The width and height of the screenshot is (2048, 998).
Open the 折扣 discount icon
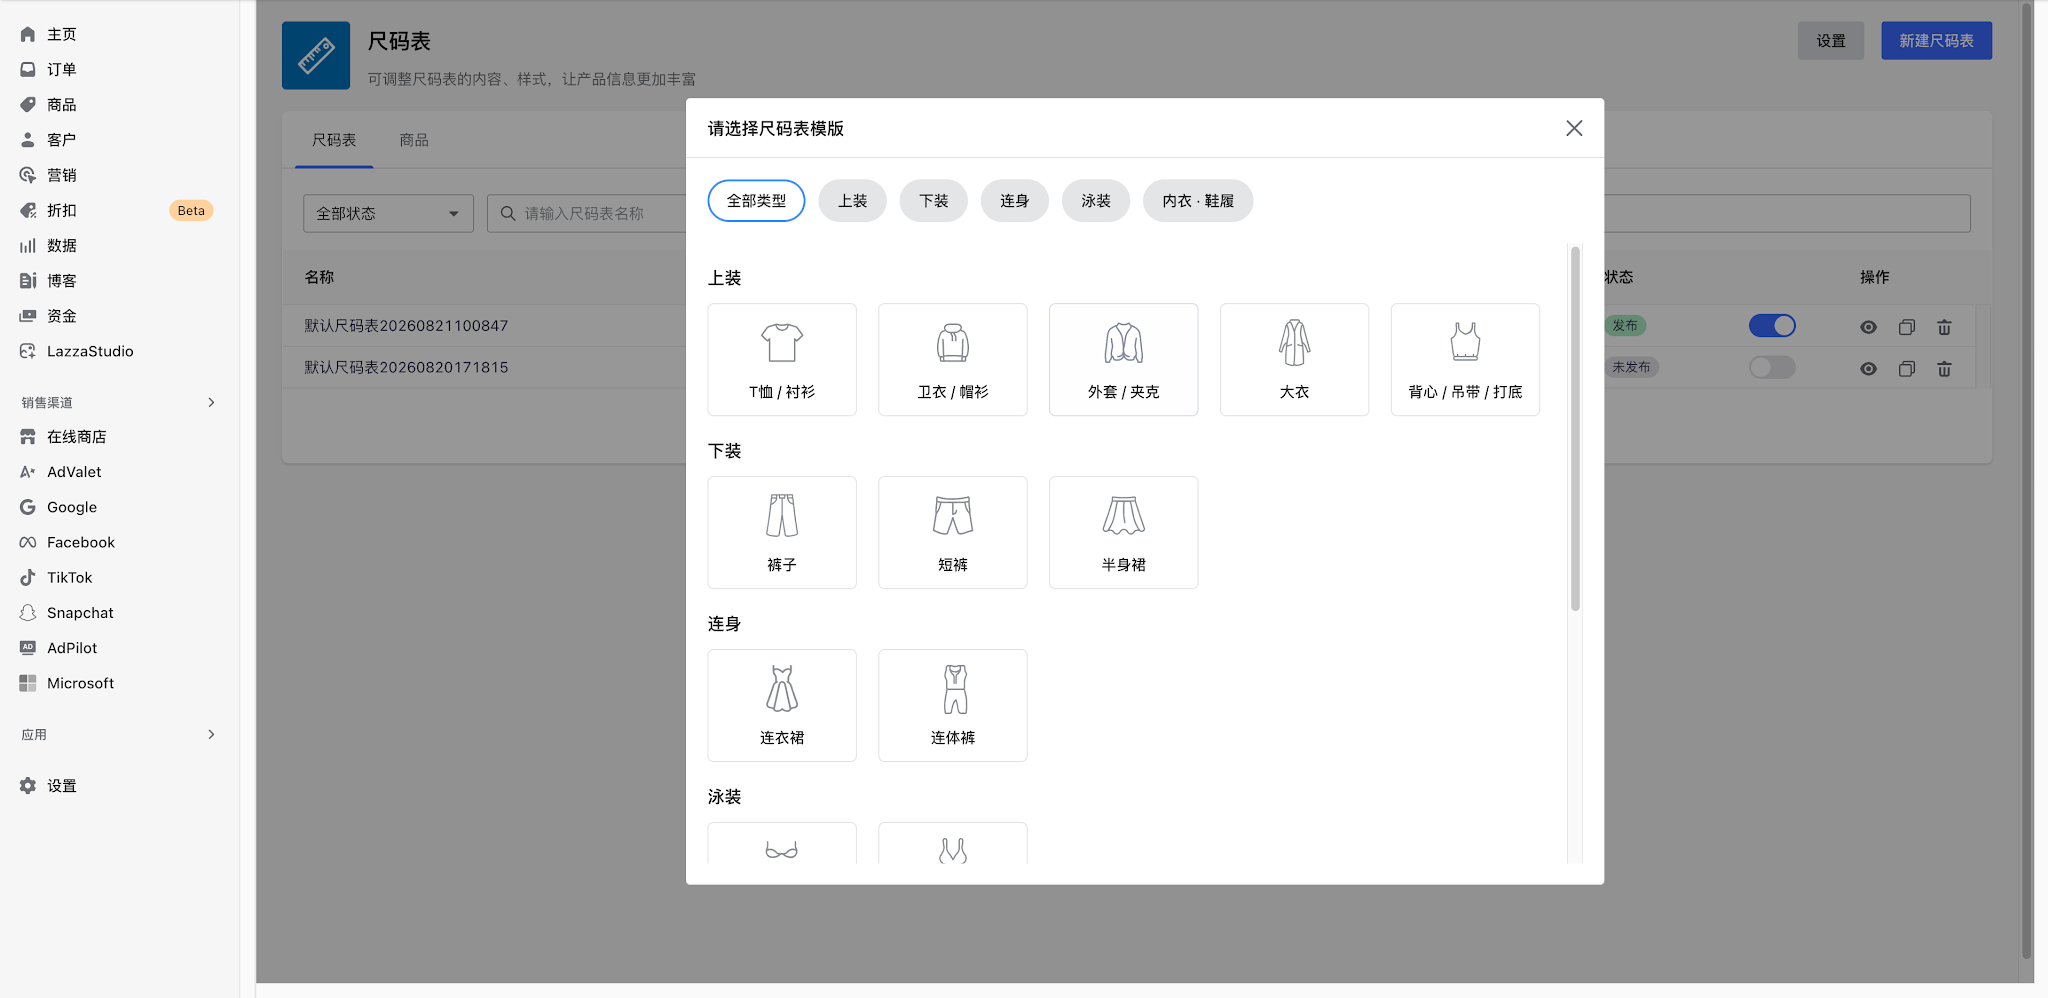28,210
